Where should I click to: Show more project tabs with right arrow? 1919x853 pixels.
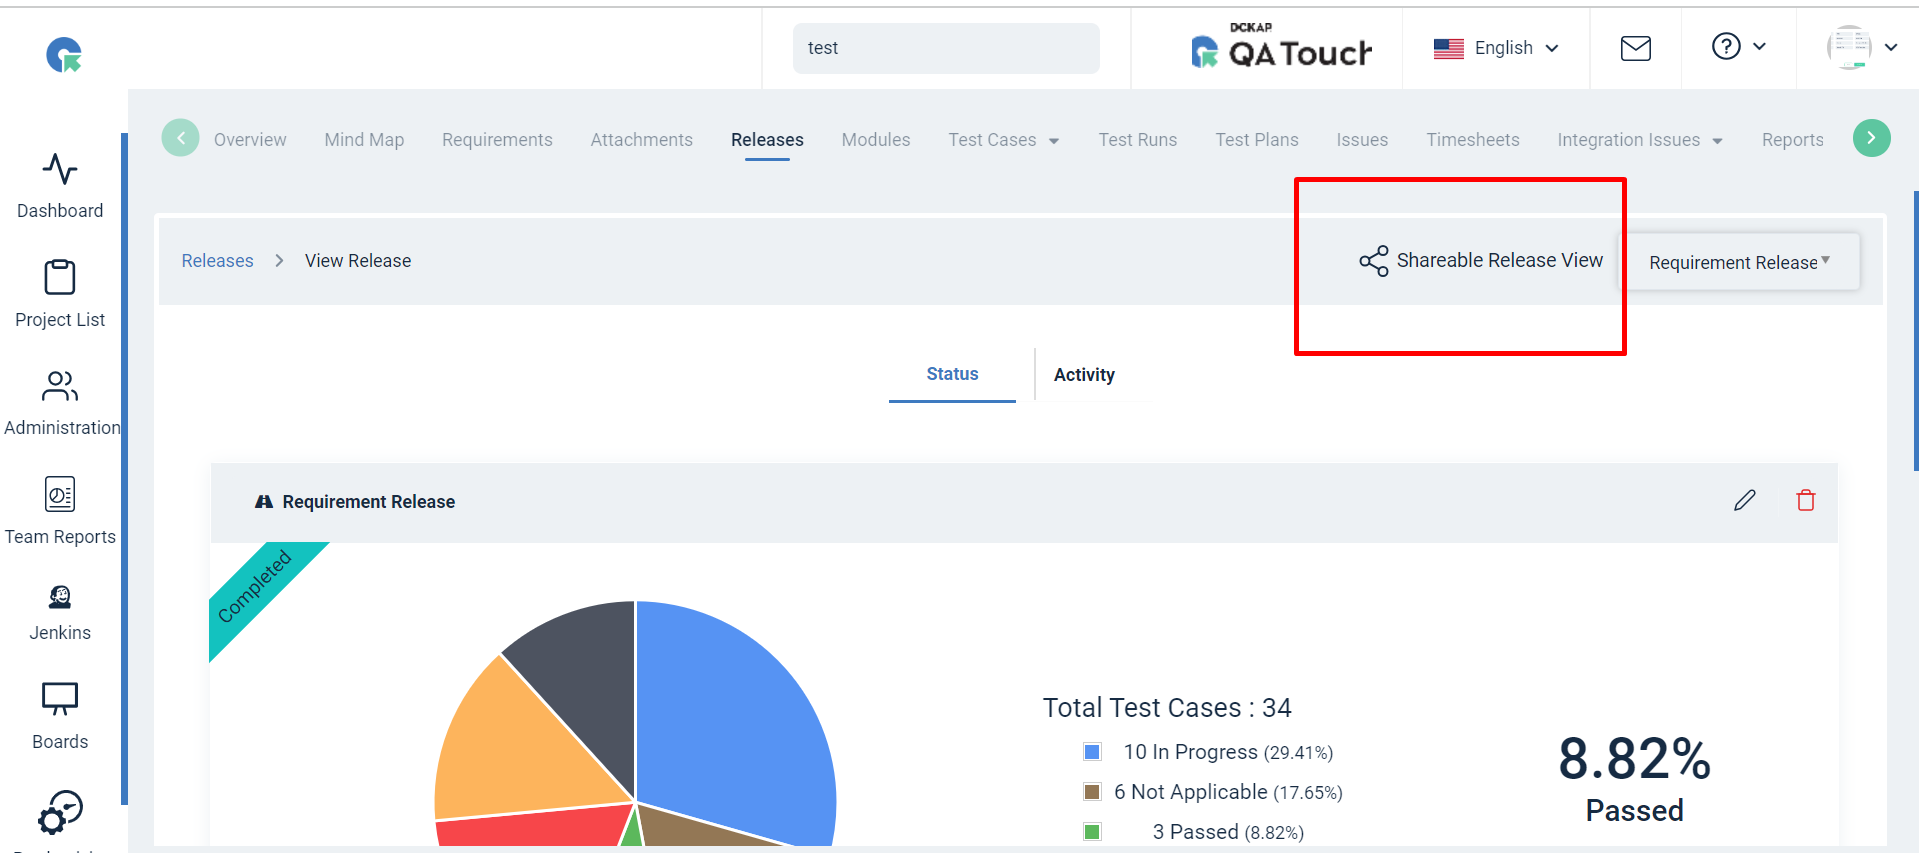tap(1872, 138)
